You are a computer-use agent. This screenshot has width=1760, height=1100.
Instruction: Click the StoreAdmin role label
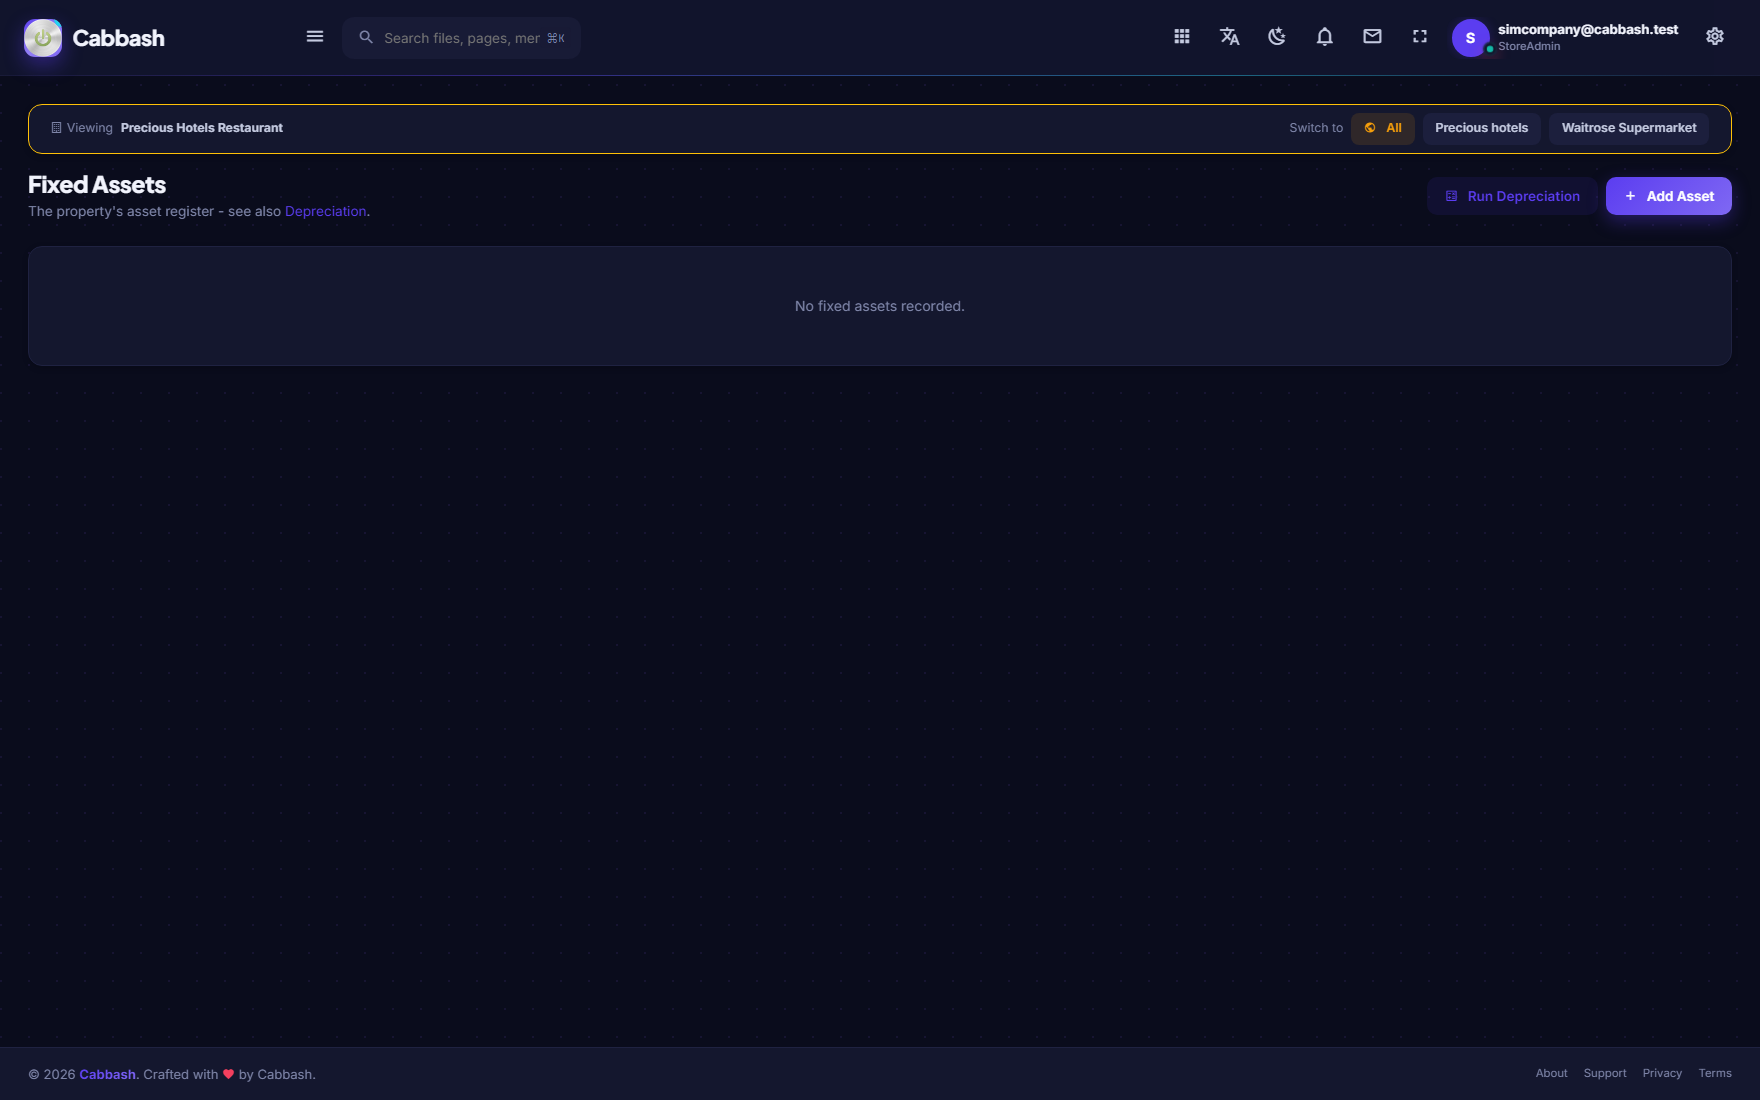(x=1529, y=47)
